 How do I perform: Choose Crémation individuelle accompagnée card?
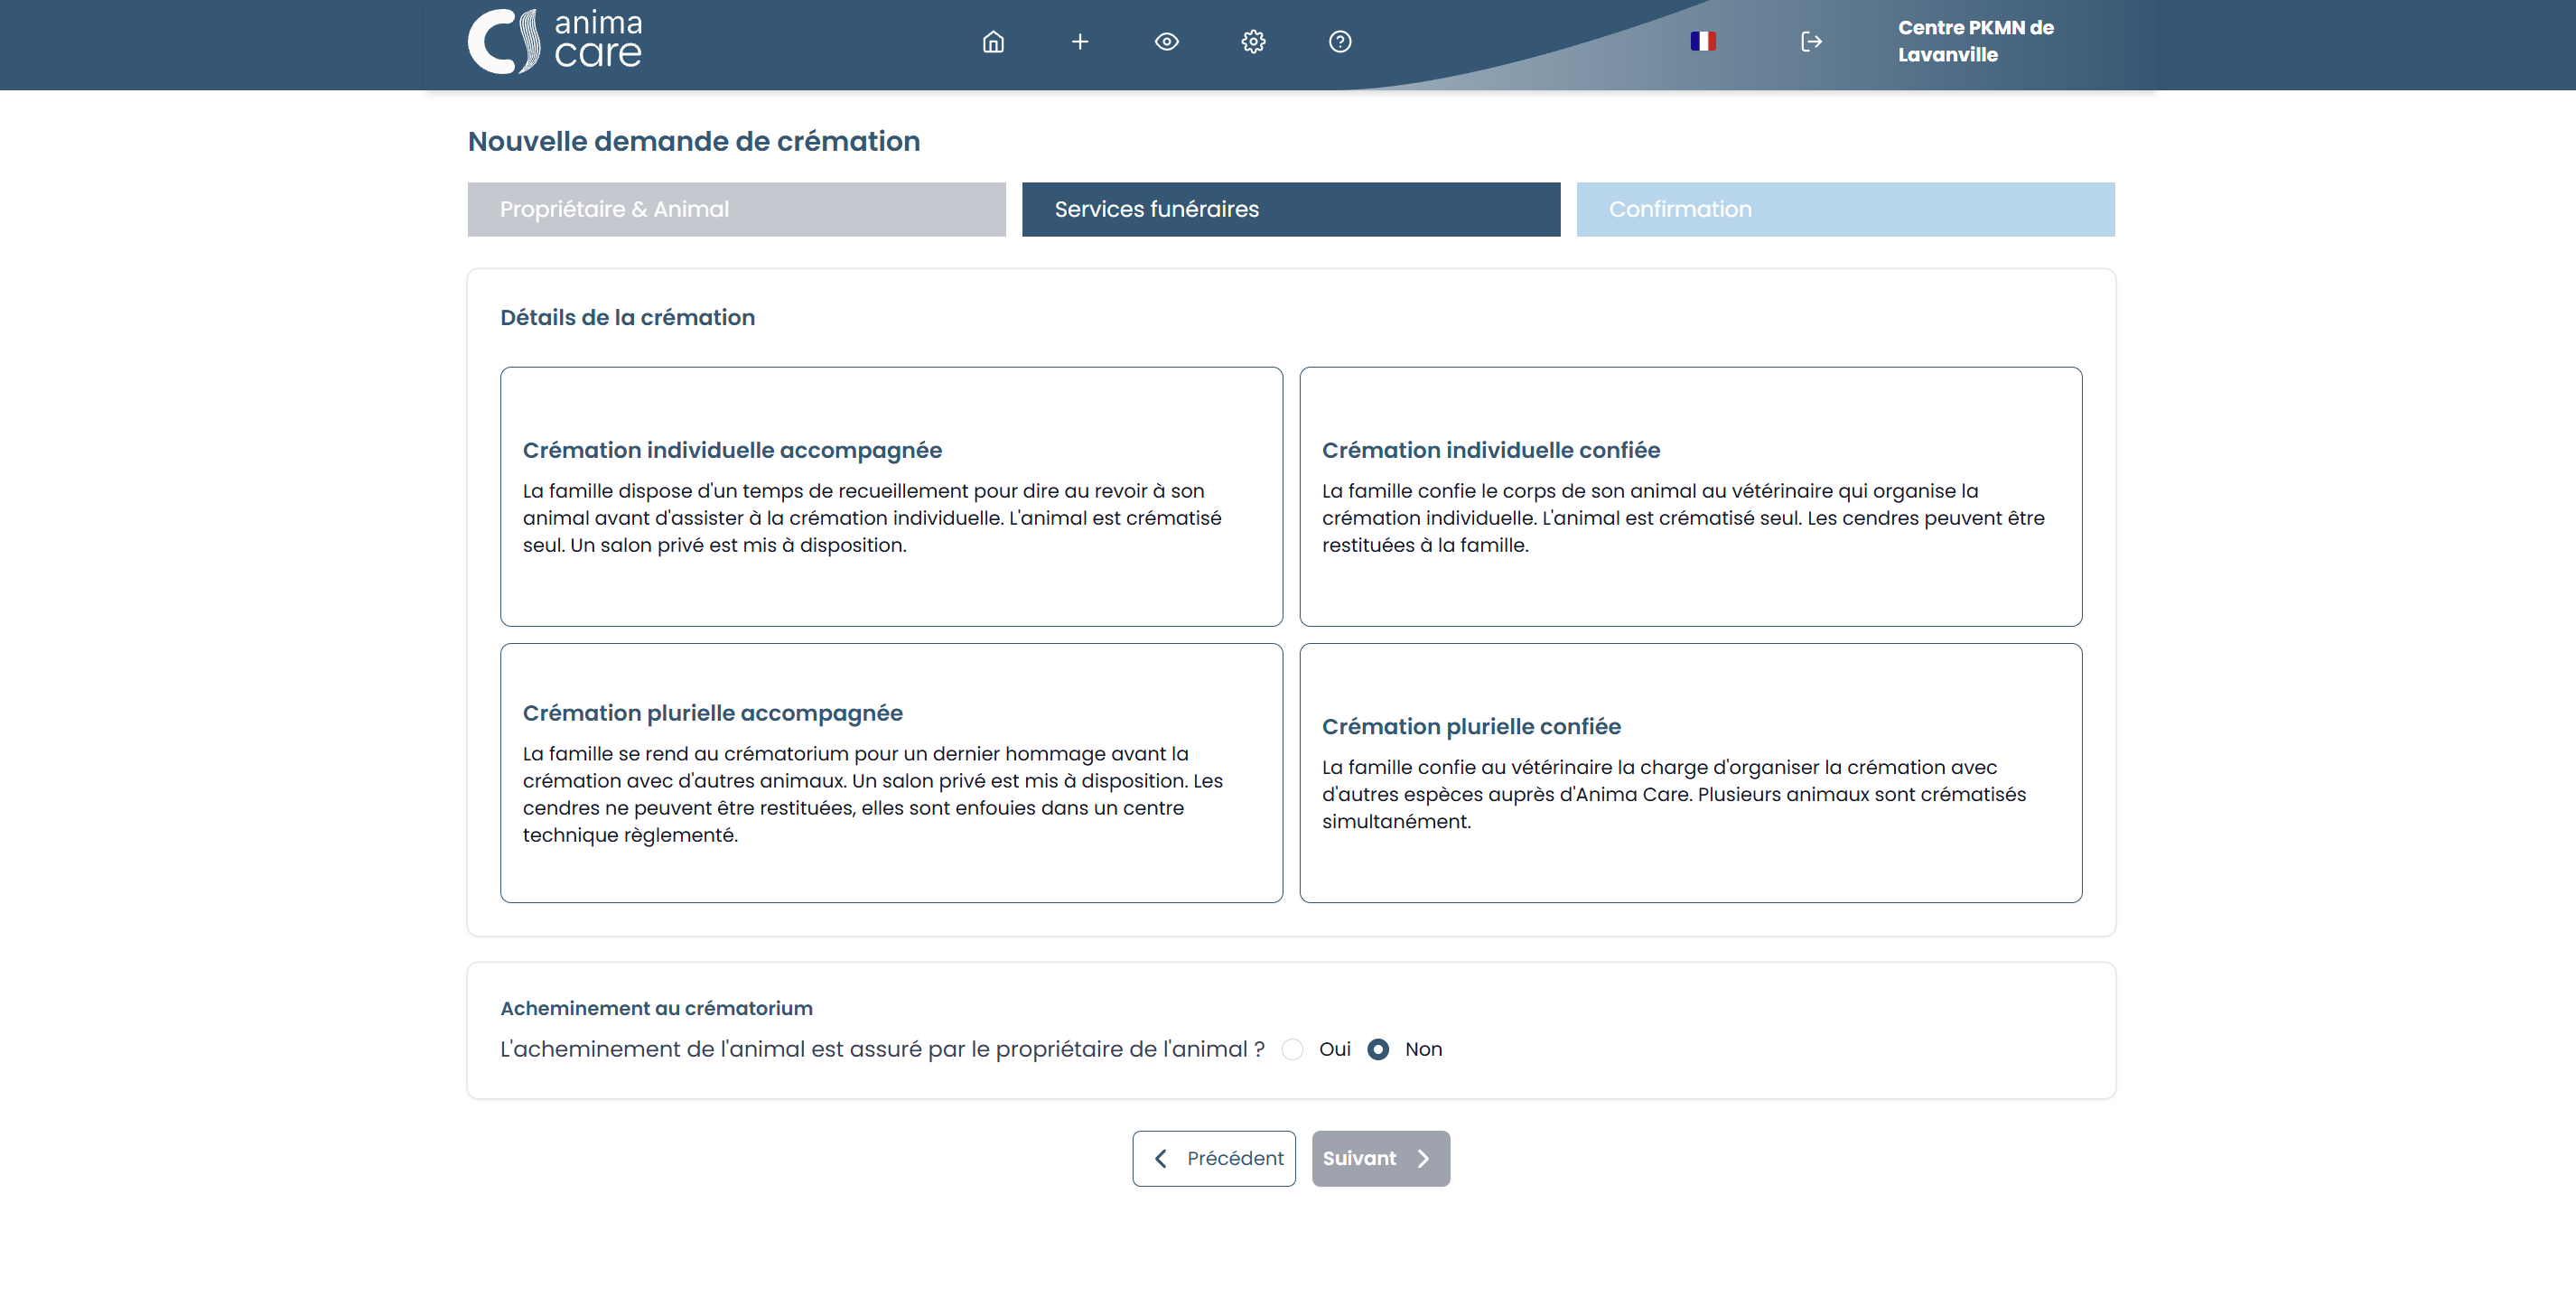point(891,496)
